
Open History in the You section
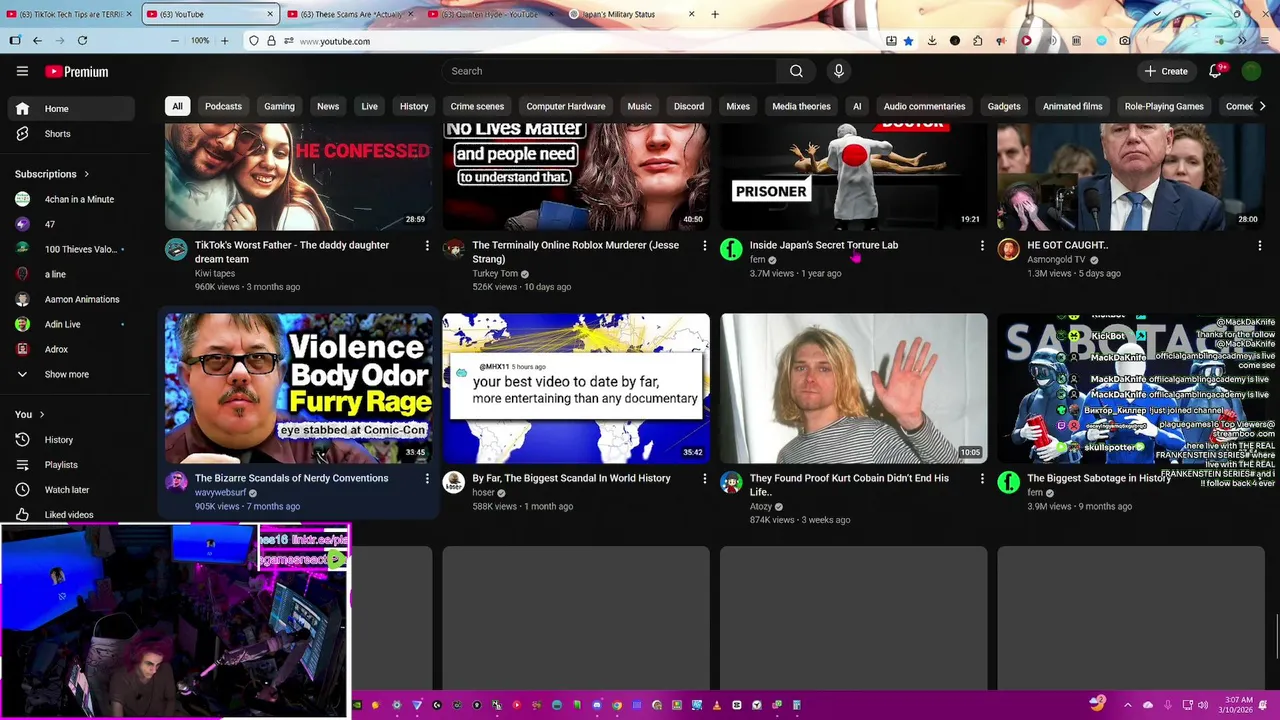pyautogui.click(x=70, y=440)
